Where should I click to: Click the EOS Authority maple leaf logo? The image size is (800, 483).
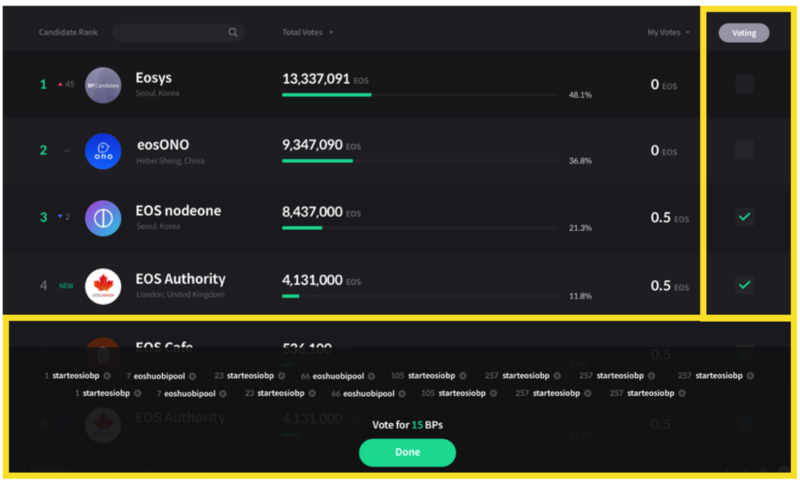(103, 286)
